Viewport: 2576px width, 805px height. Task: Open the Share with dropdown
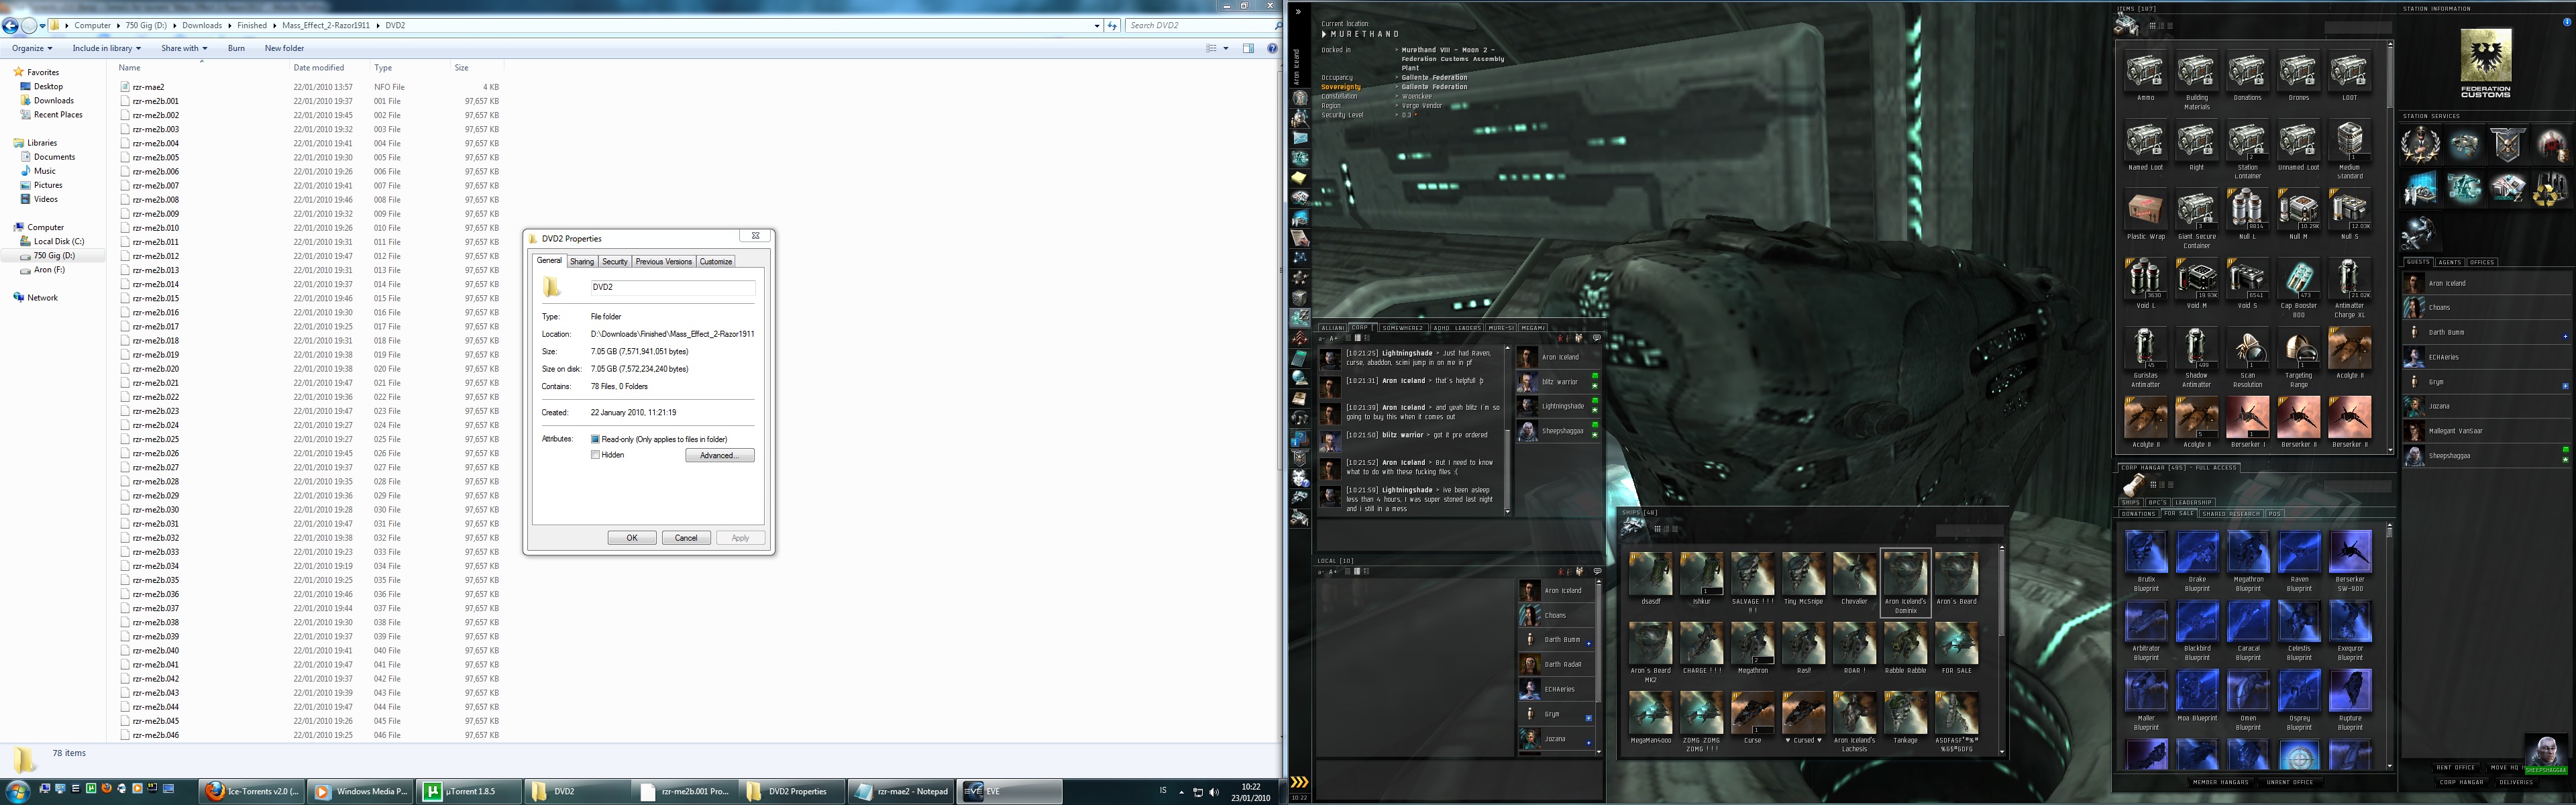click(184, 48)
